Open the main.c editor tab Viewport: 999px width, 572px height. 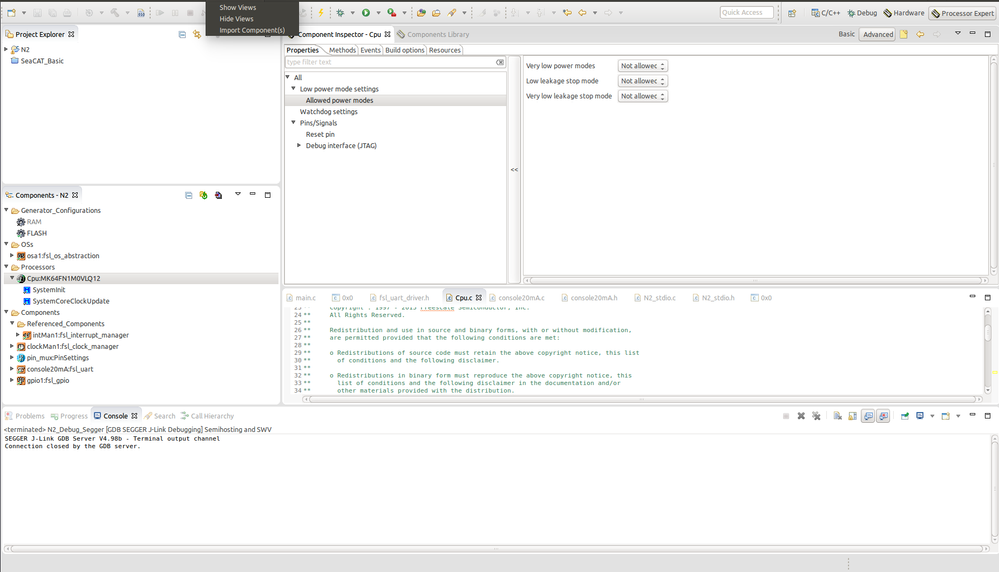point(301,297)
